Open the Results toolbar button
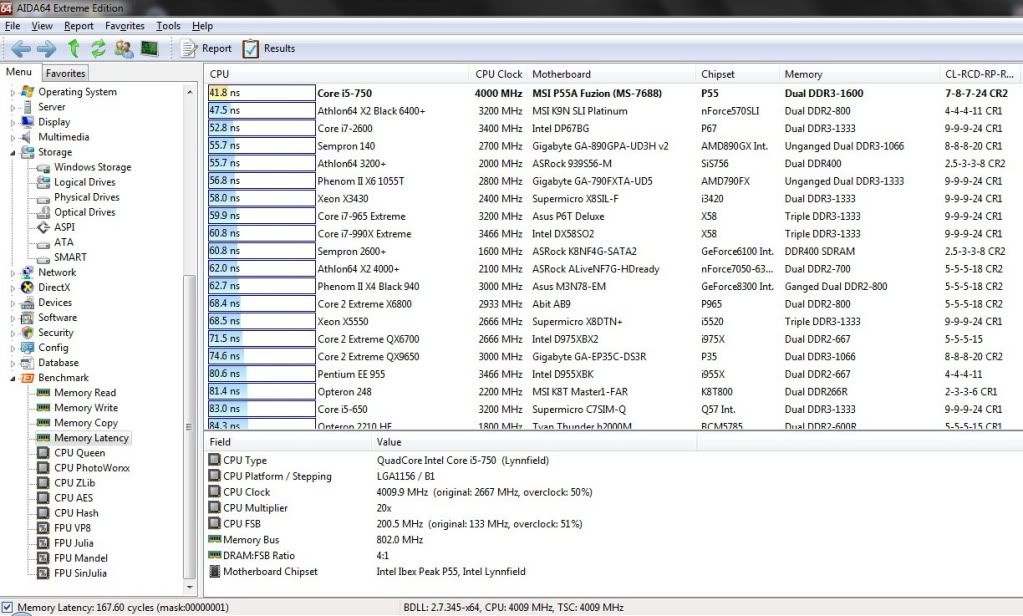 coord(269,48)
